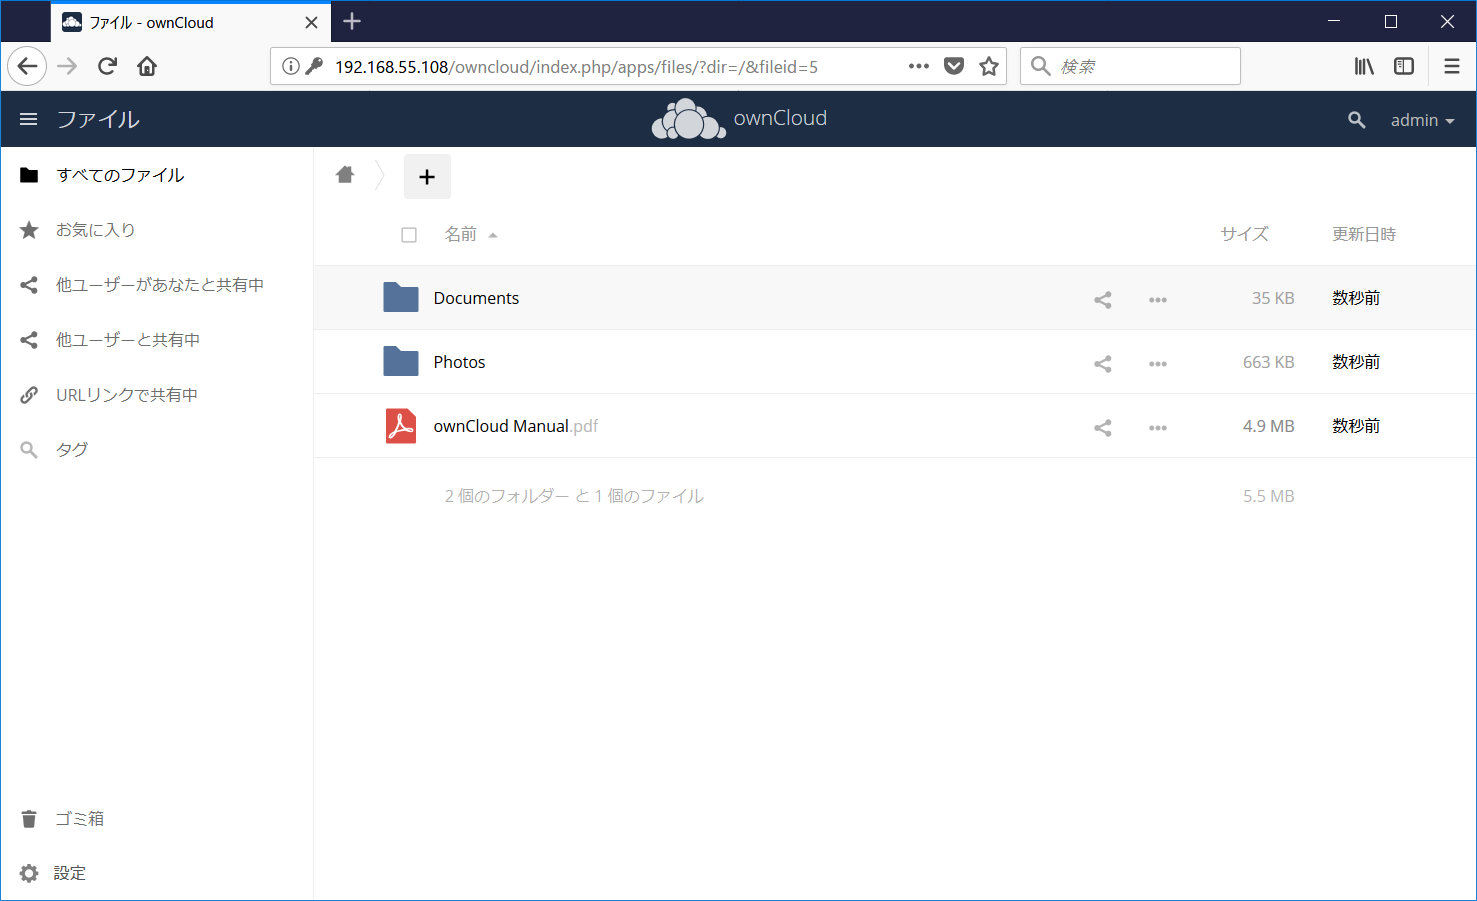This screenshot has width=1477, height=901.
Task: Share the Photos folder
Action: pos(1102,362)
